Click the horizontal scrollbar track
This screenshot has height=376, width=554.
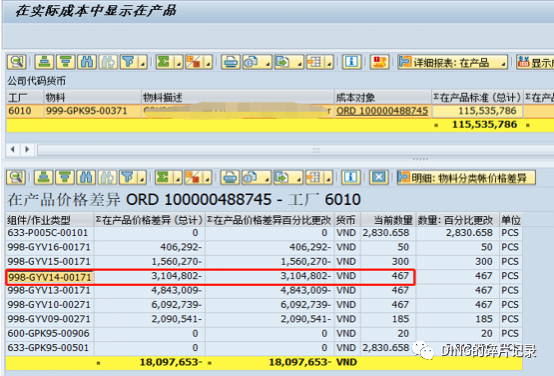[295, 150]
